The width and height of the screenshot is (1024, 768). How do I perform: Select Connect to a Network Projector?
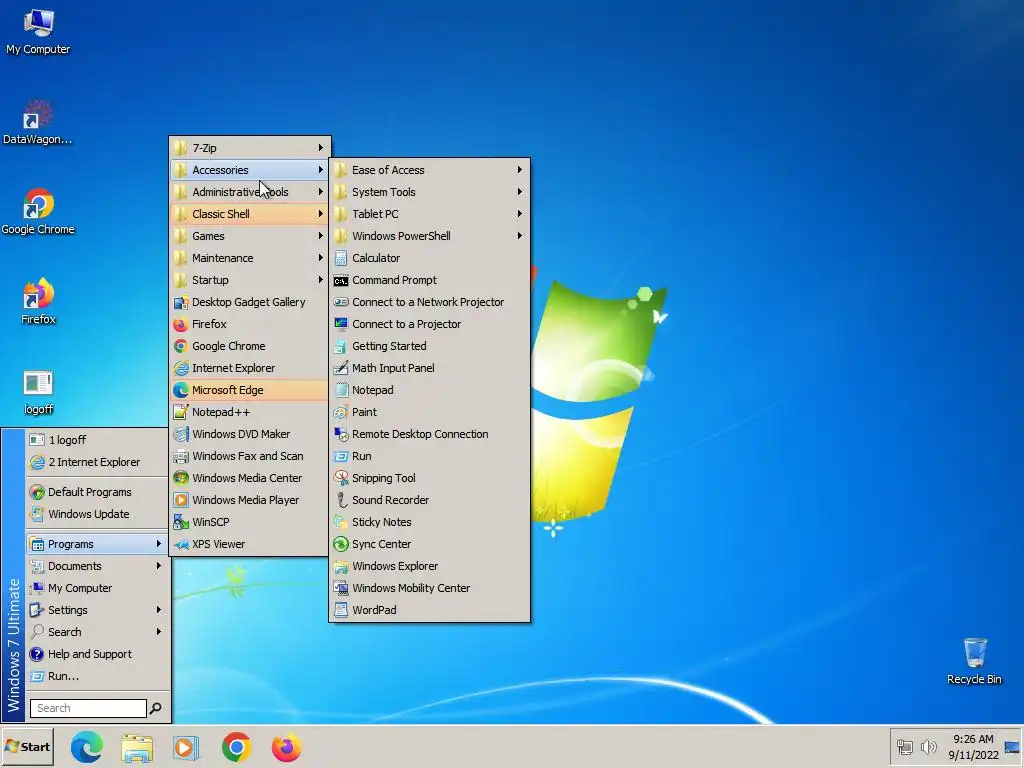pyautogui.click(x=430, y=302)
